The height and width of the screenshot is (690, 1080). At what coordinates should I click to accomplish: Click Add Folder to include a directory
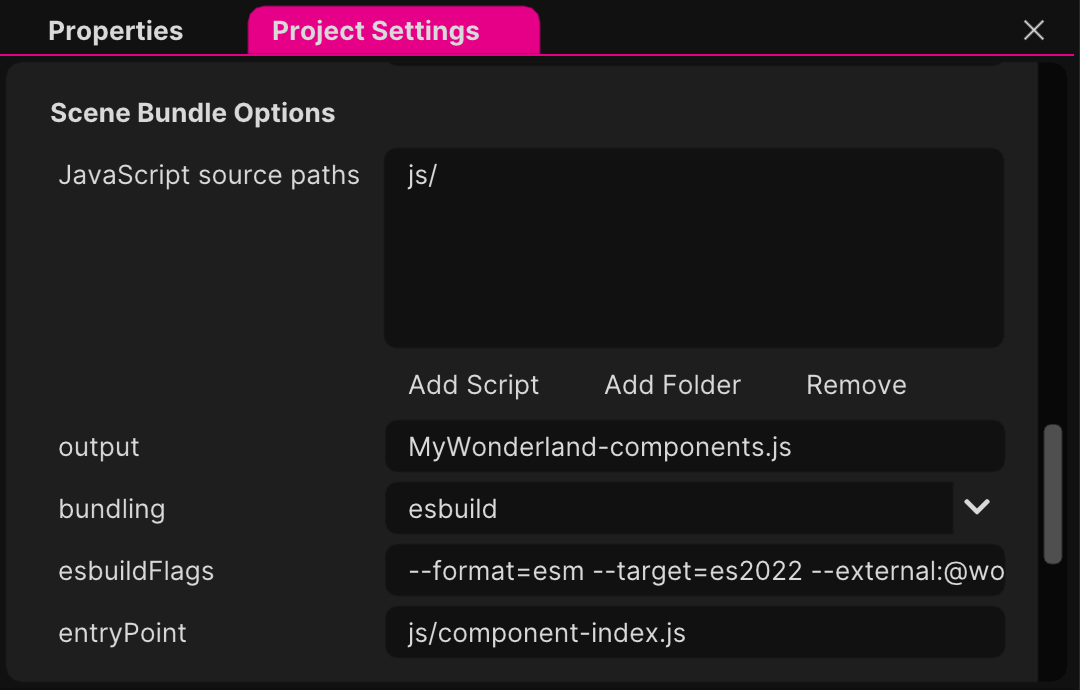point(672,384)
